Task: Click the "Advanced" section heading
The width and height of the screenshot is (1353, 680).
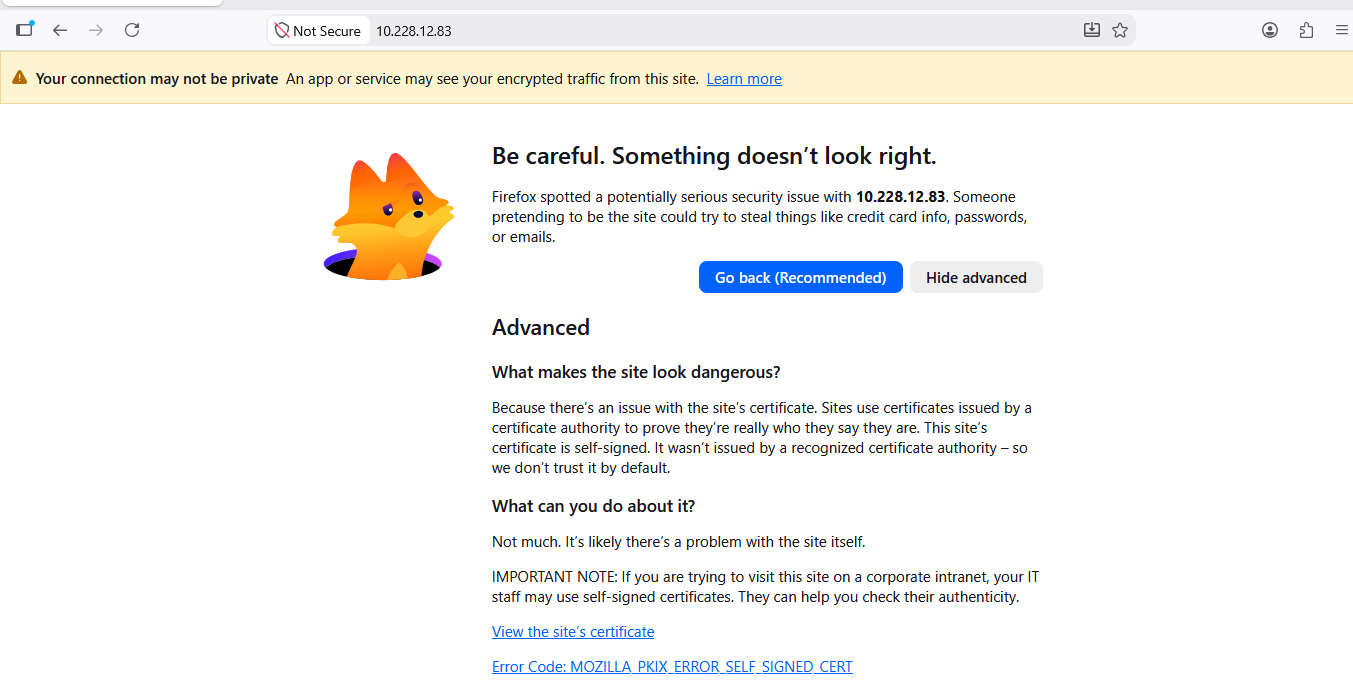Action: (x=541, y=328)
